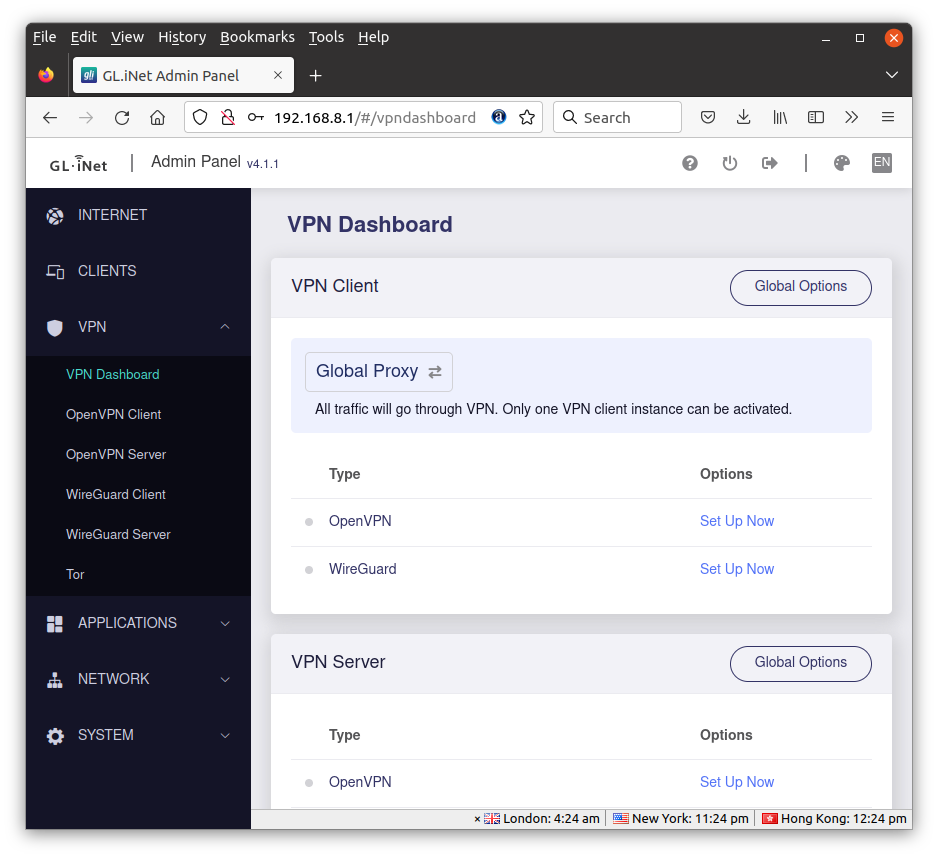Image resolution: width=938 pixels, height=858 pixels.
Task: Switch proxy mode via Global Proxy button
Action: [379, 372]
